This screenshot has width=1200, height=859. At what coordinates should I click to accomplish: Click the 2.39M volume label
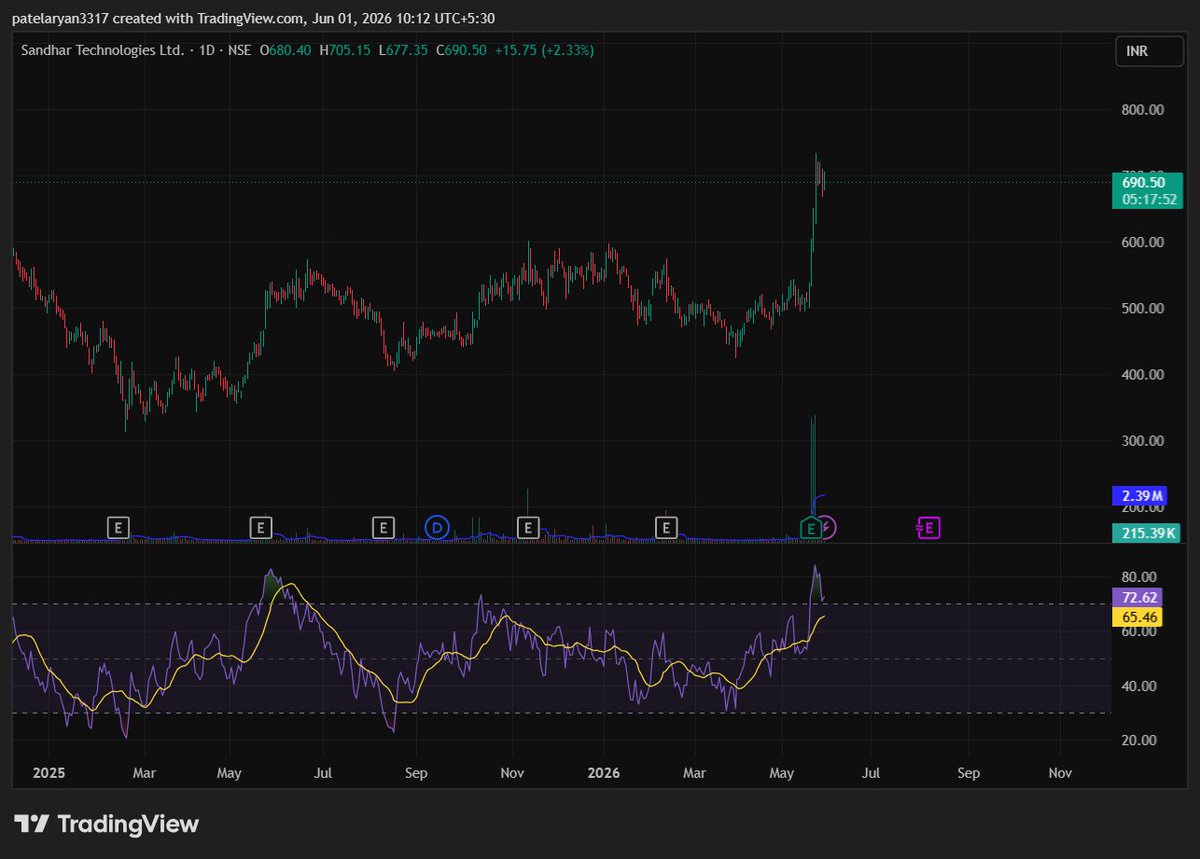1140,496
